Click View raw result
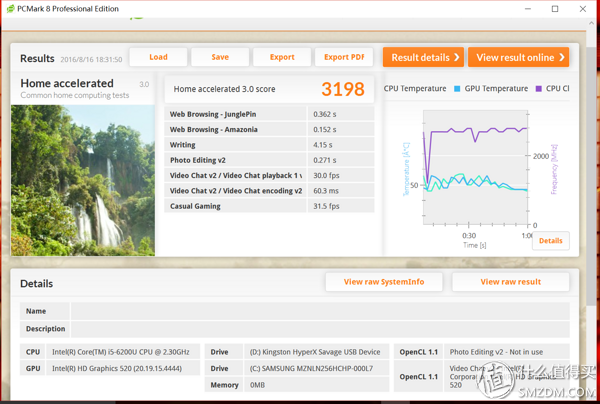Viewport: 600px width, 404px height. tap(510, 282)
